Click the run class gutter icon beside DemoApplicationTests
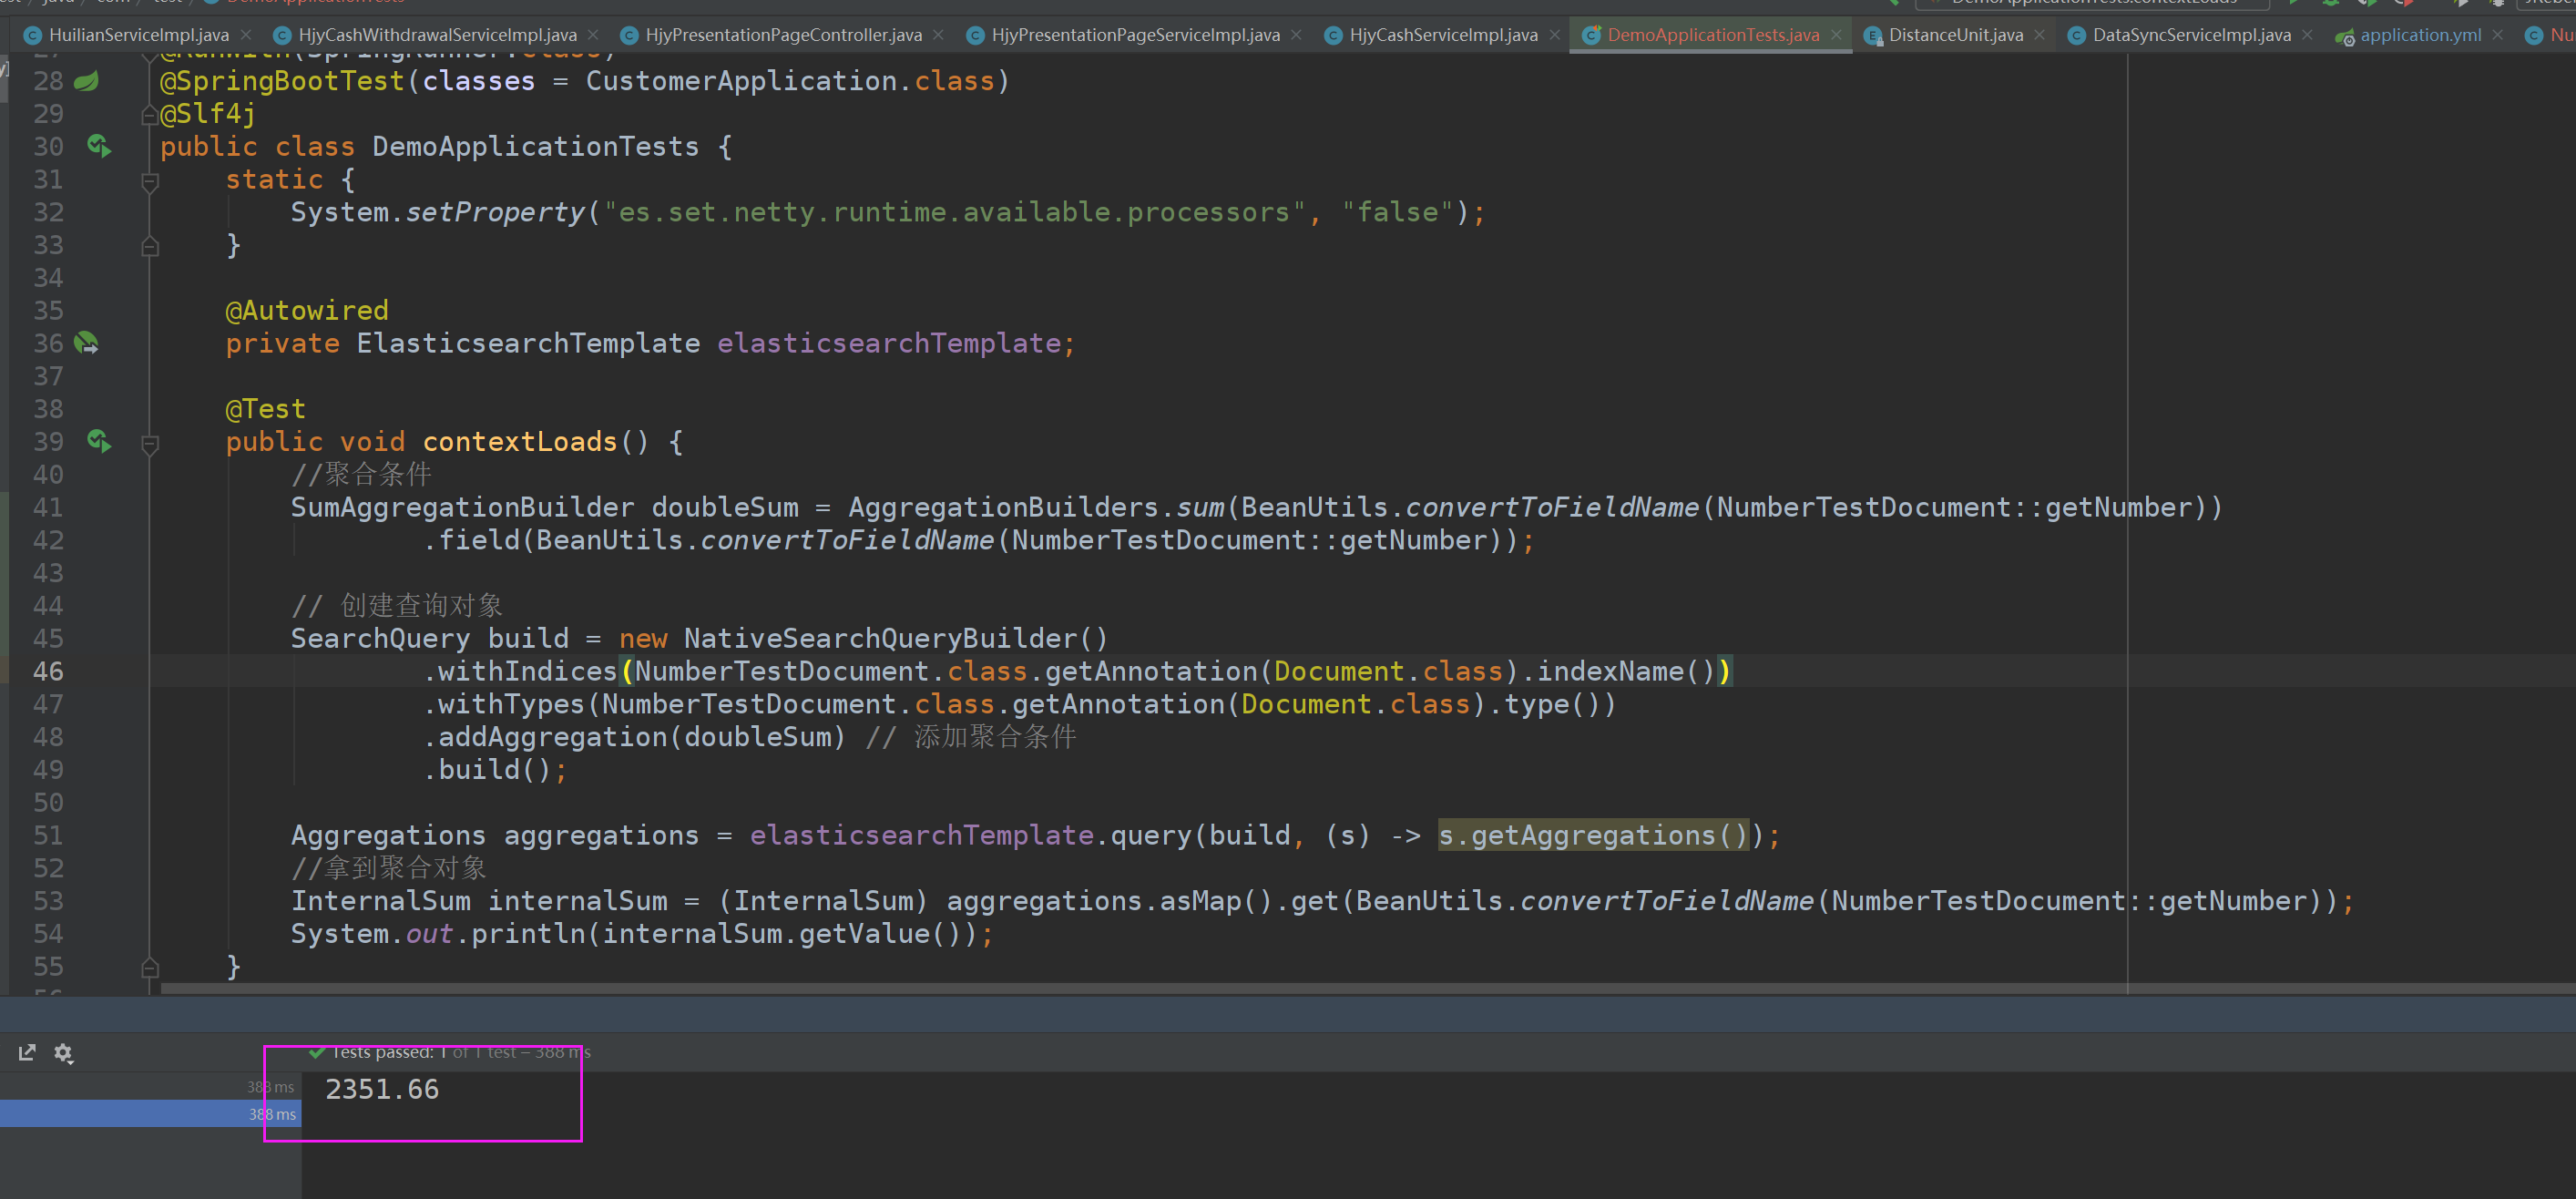2576x1199 pixels. coord(98,146)
